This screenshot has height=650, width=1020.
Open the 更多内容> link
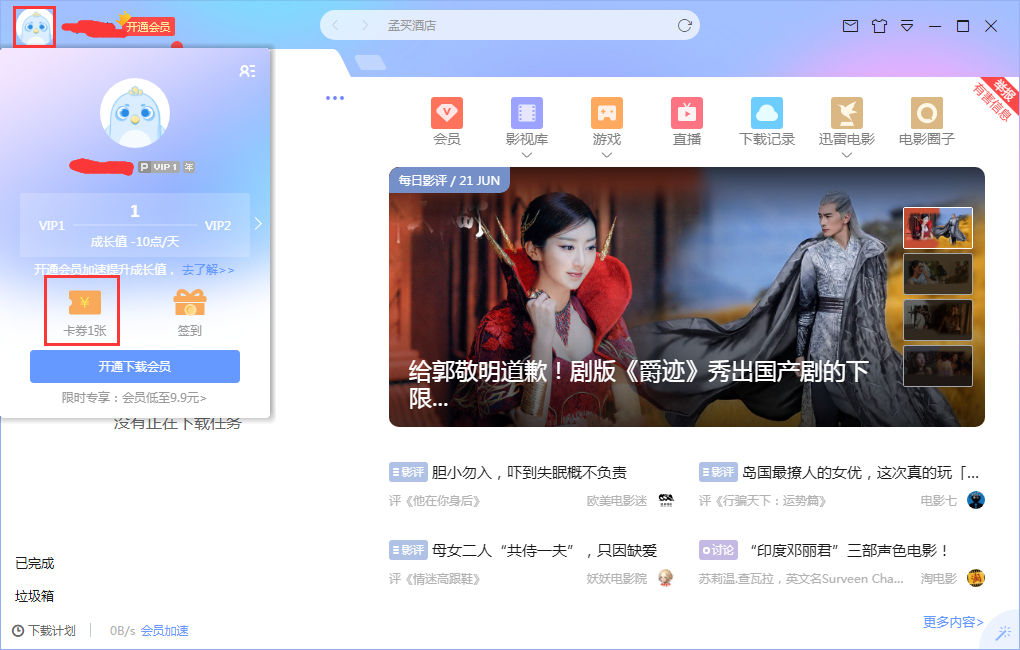pos(953,622)
